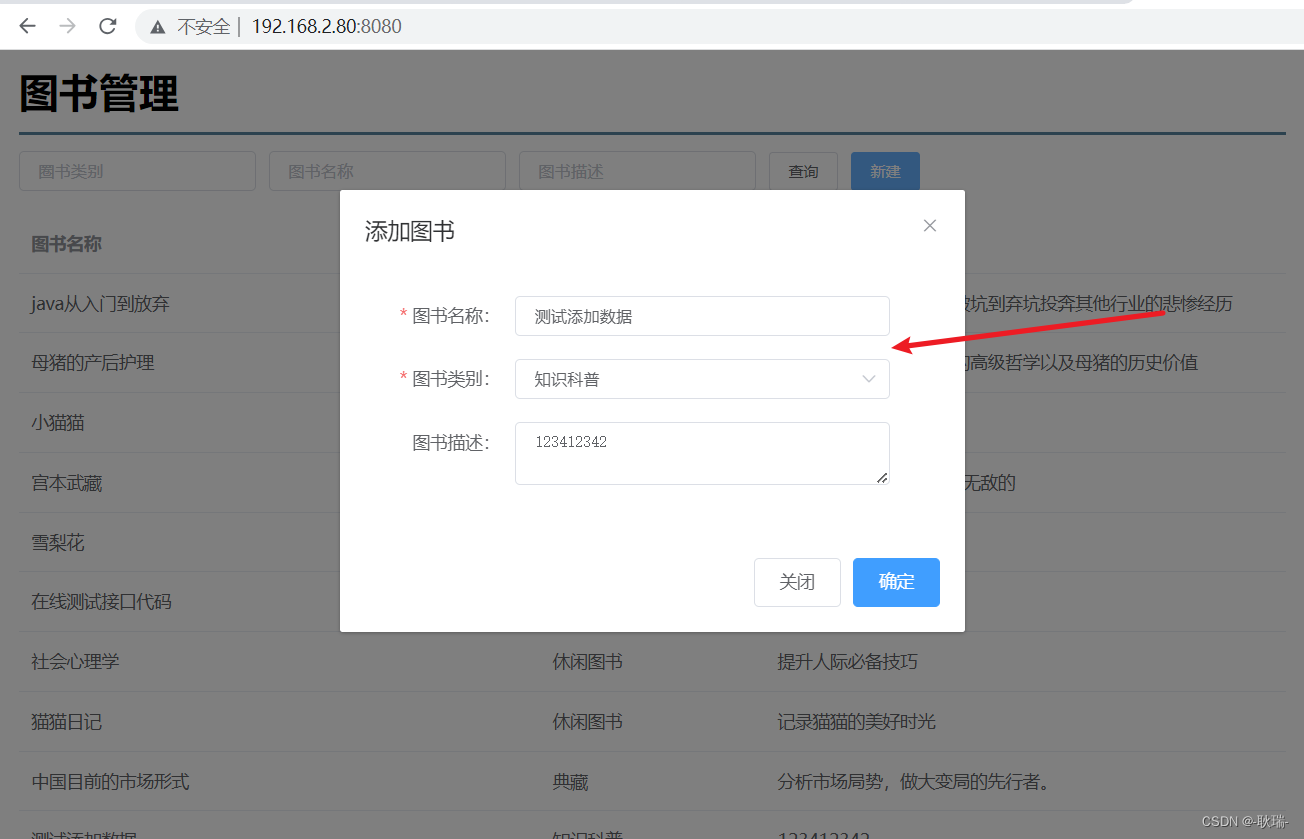Click the 查询 button
Image resolution: width=1304 pixels, height=839 pixels.
(803, 171)
